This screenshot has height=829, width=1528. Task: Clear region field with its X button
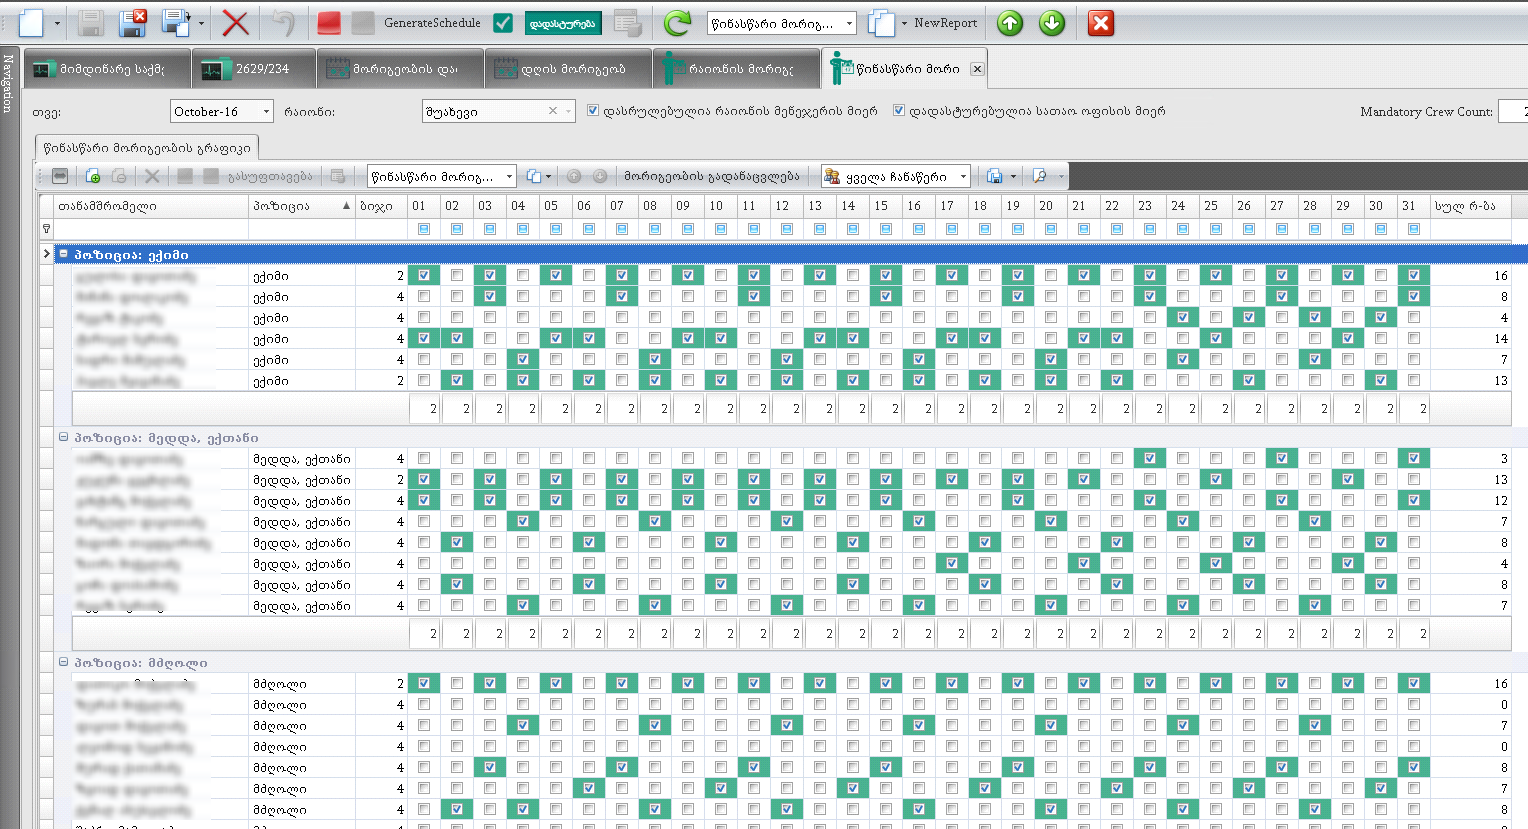(x=553, y=111)
